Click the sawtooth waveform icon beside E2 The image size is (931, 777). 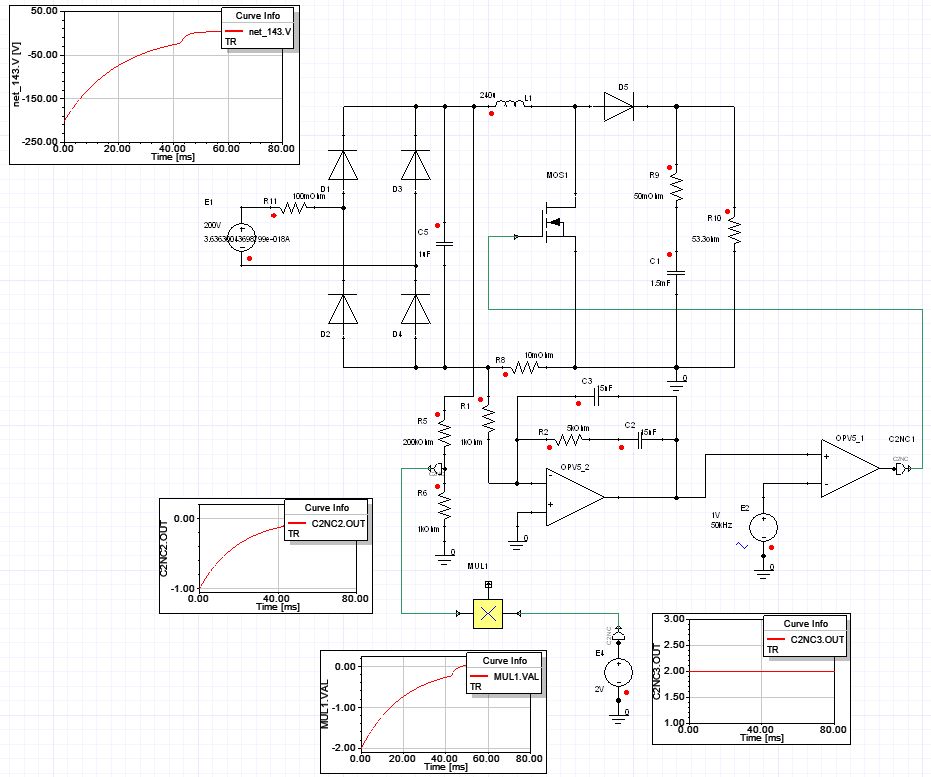(x=742, y=545)
